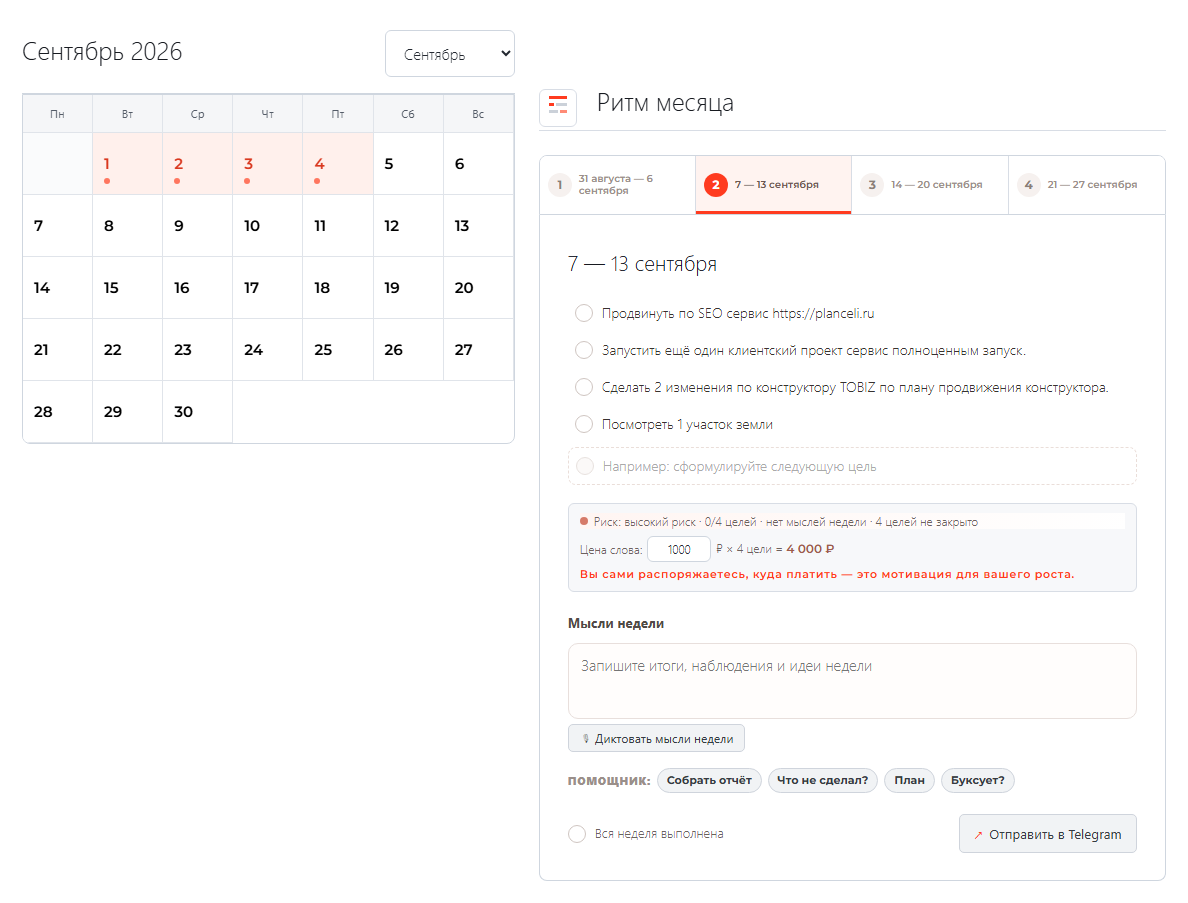Image resolution: width=1188 pixels, height=903 pixels.
Task: Open the 21 — 27 сентября tab
Action: [1086, 185]
